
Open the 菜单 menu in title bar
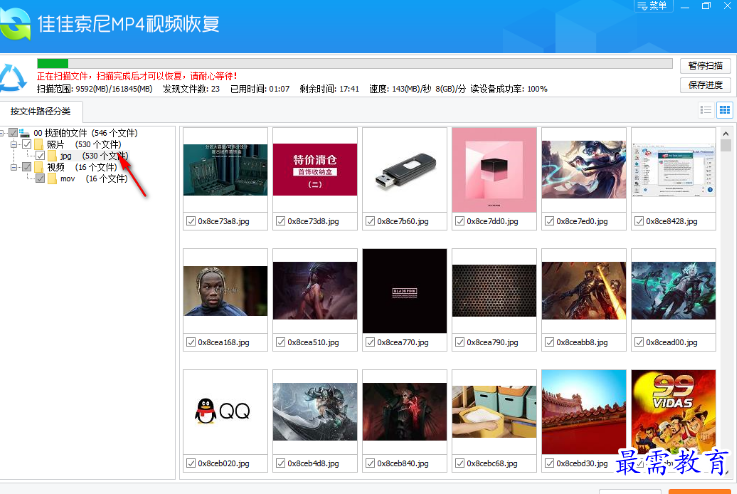[653, 6]
